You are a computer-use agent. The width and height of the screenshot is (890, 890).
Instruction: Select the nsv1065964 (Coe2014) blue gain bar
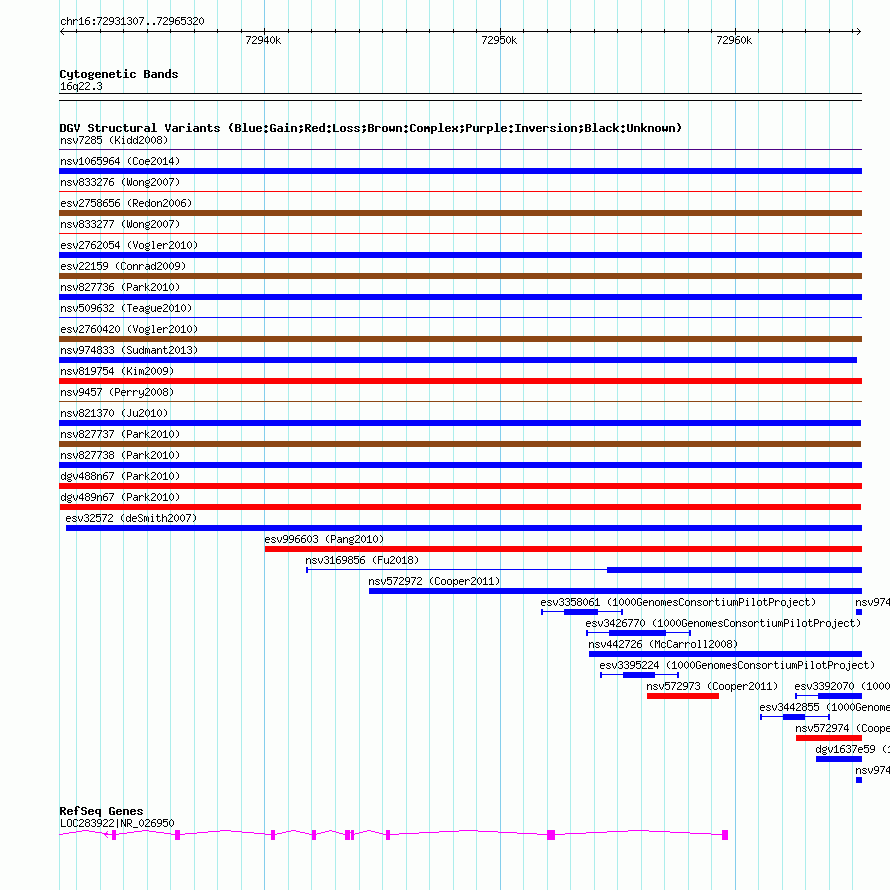coord(460,171)
